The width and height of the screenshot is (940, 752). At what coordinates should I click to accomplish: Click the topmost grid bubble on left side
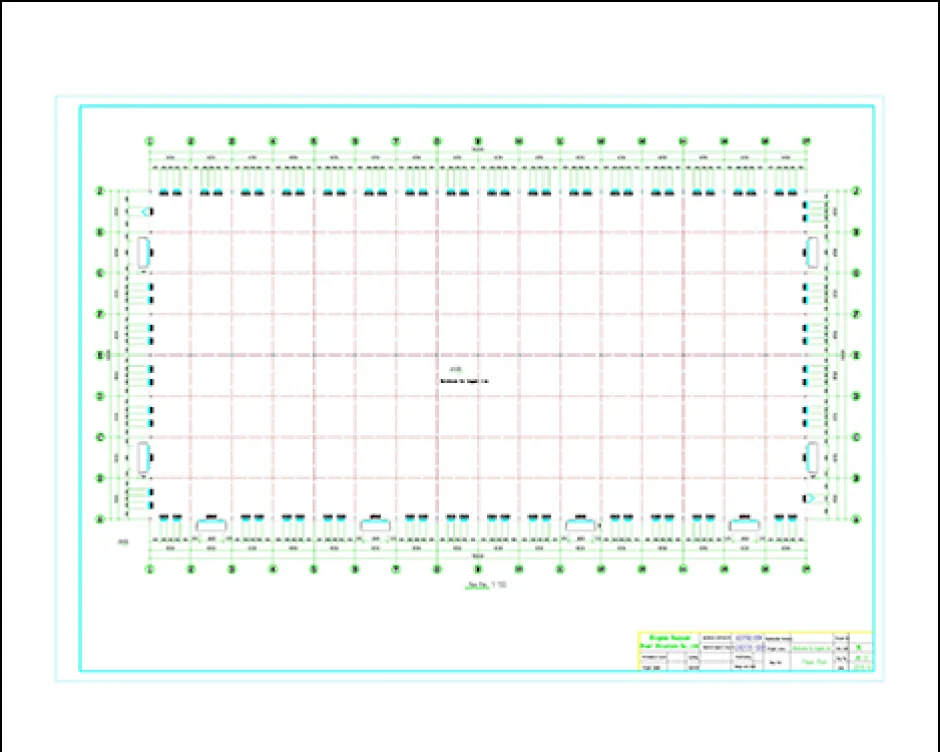(99, 191)
